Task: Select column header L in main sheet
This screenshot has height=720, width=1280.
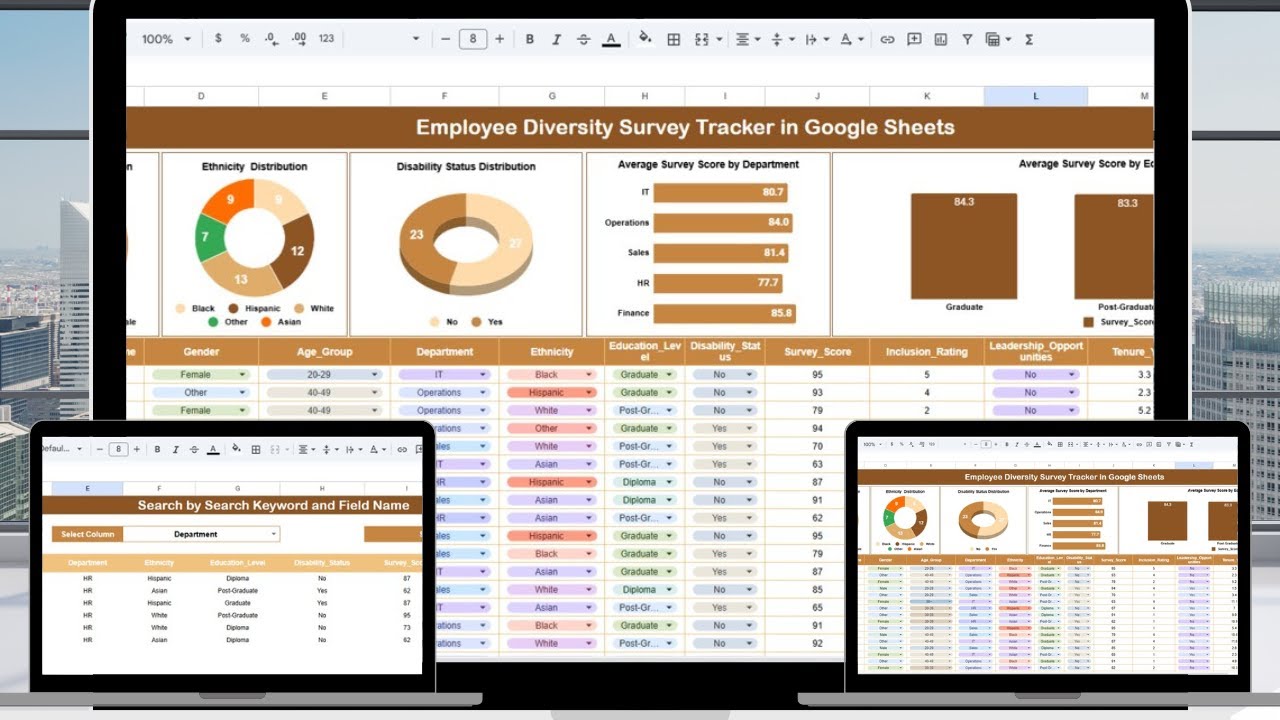Action: (x=1036, y=96)
